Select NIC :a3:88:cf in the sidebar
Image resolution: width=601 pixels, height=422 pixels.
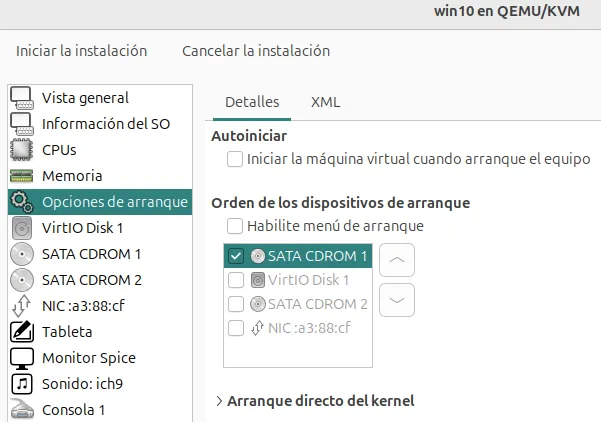(x=100, y=306)
